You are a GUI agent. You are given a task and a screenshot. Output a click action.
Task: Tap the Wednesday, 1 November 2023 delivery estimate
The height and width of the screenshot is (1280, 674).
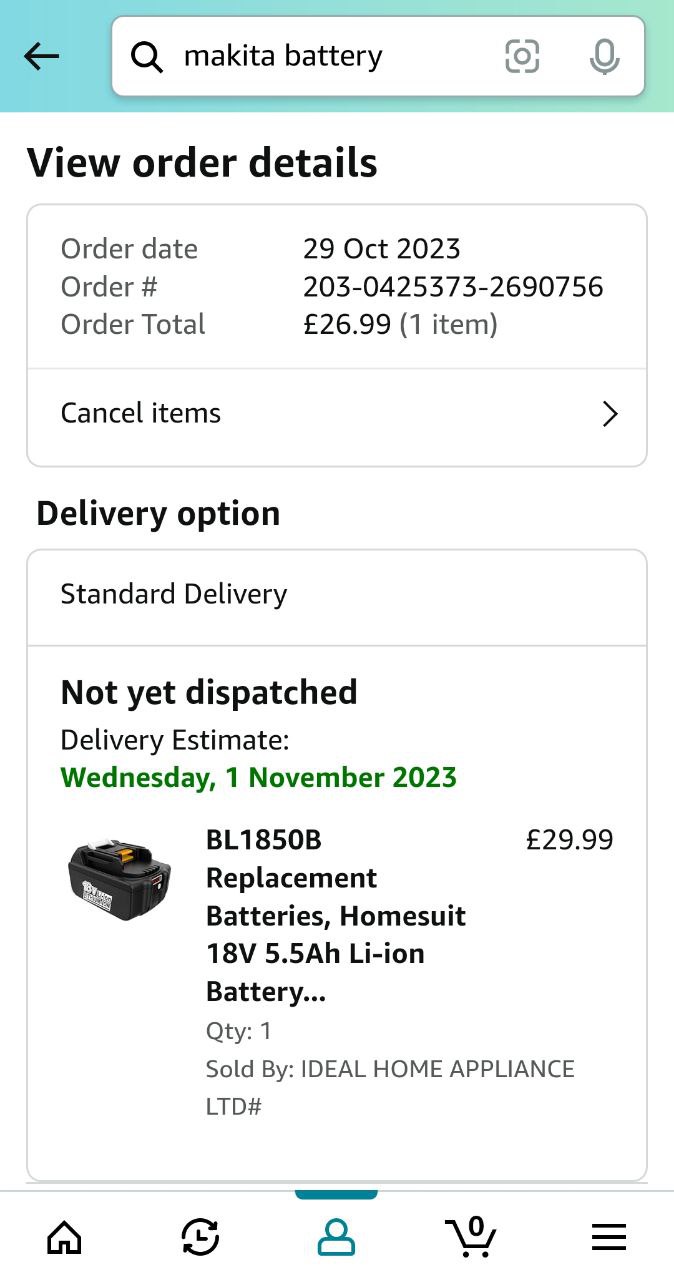click(x=259, y=778)
